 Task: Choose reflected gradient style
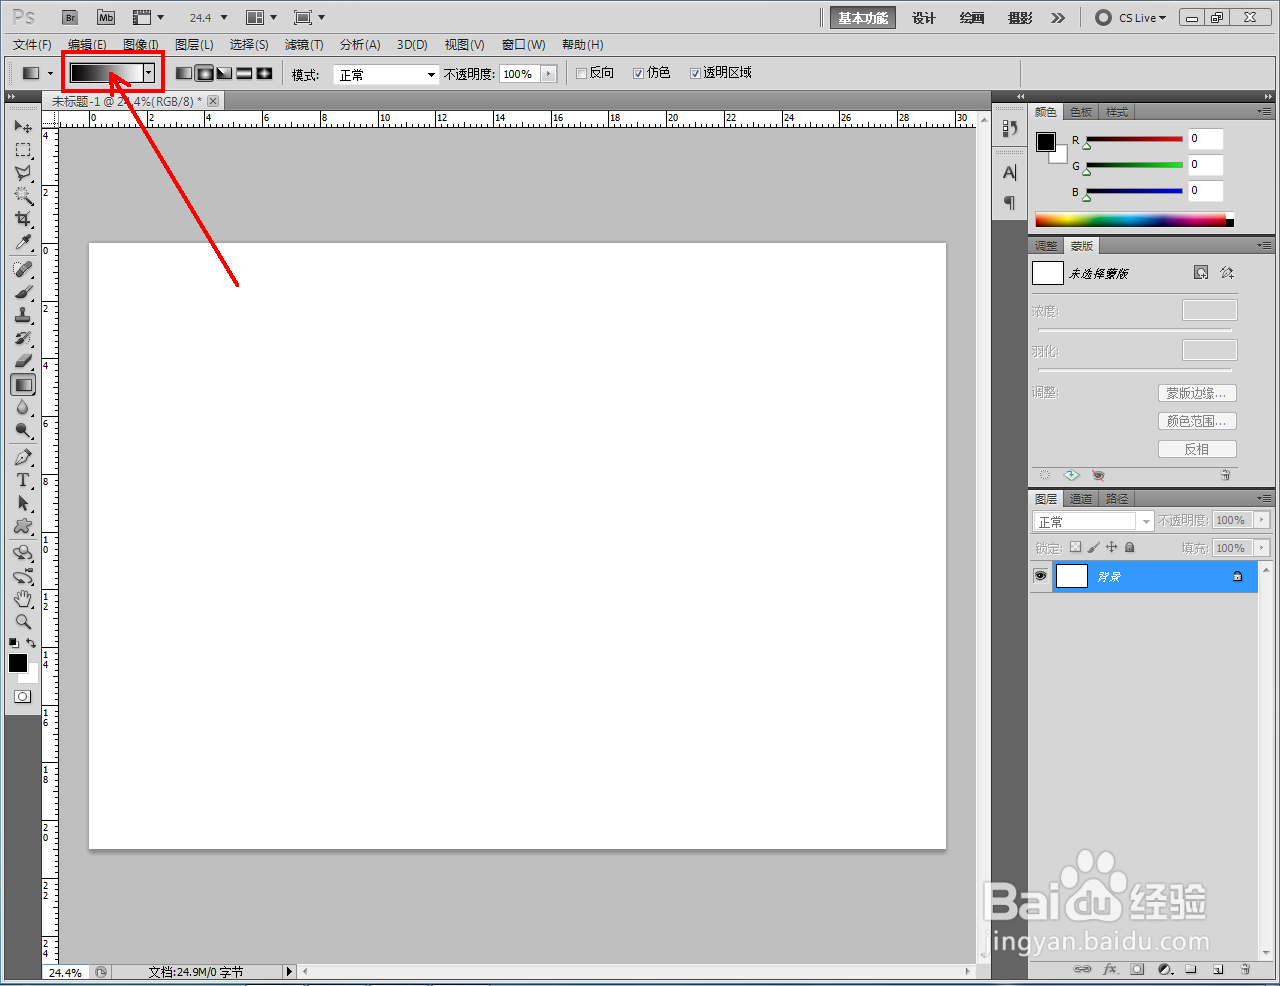click(x=244, y=73)
